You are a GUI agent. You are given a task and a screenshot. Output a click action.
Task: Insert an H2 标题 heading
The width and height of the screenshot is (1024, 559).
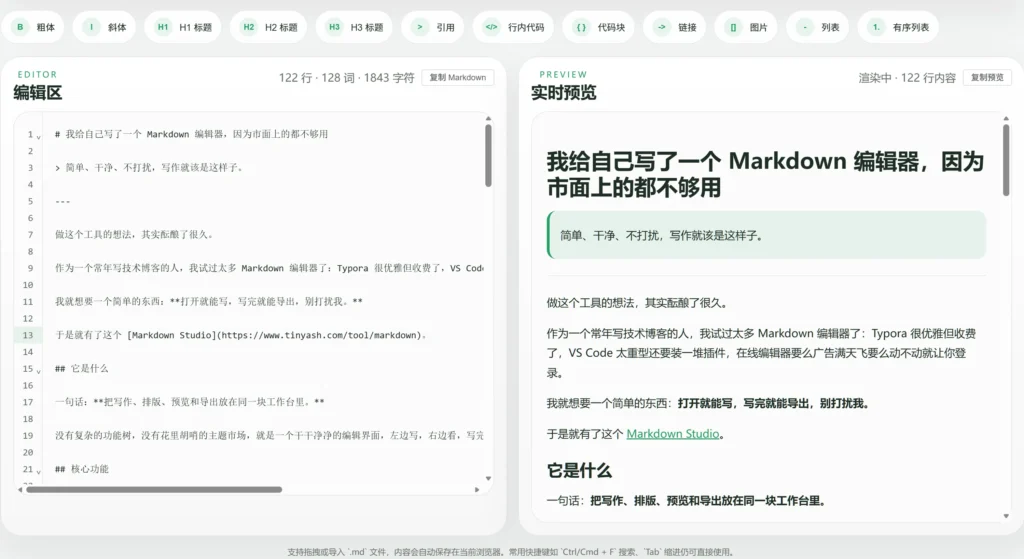[269, 27]
